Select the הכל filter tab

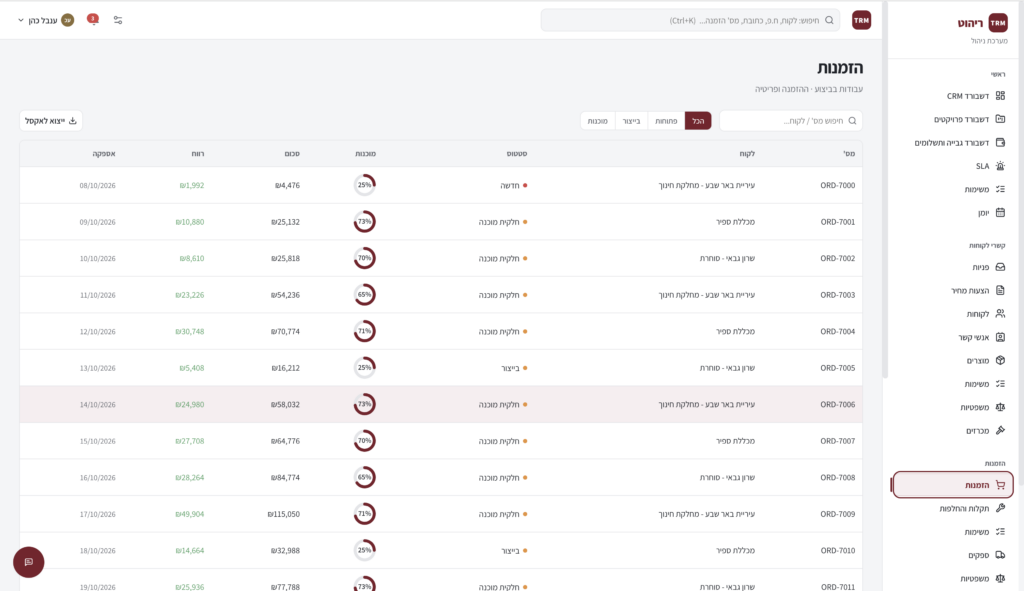[698, 121]
